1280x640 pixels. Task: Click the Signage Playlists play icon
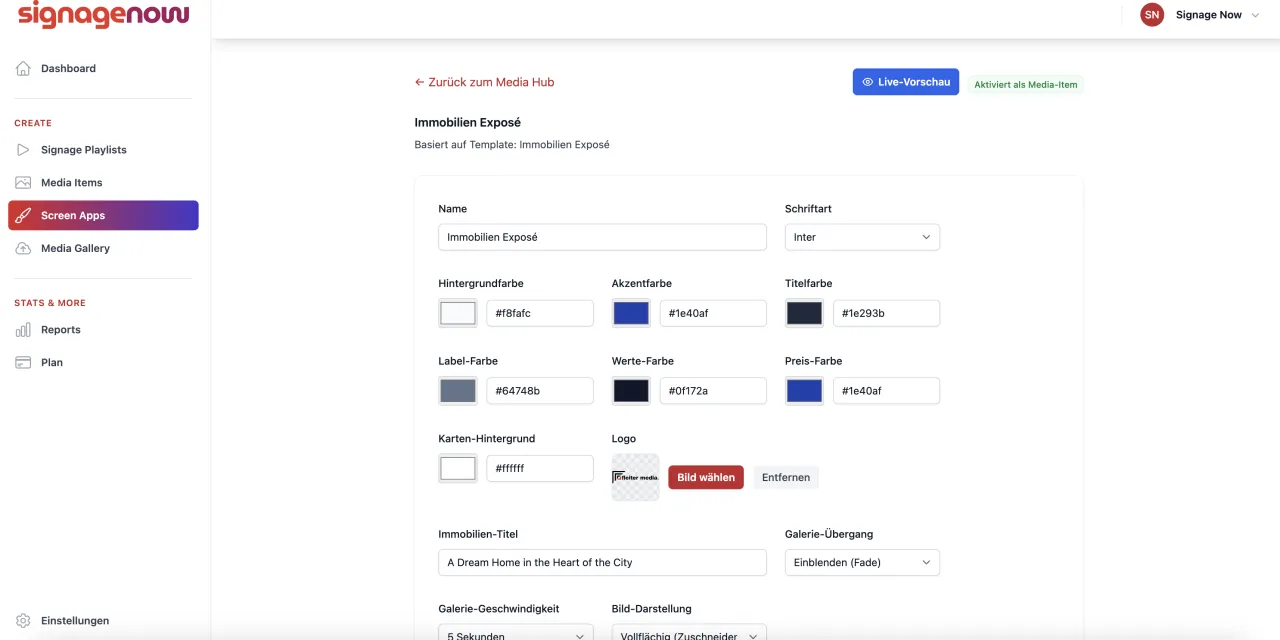pyautogui.click(x=23, y=150)
